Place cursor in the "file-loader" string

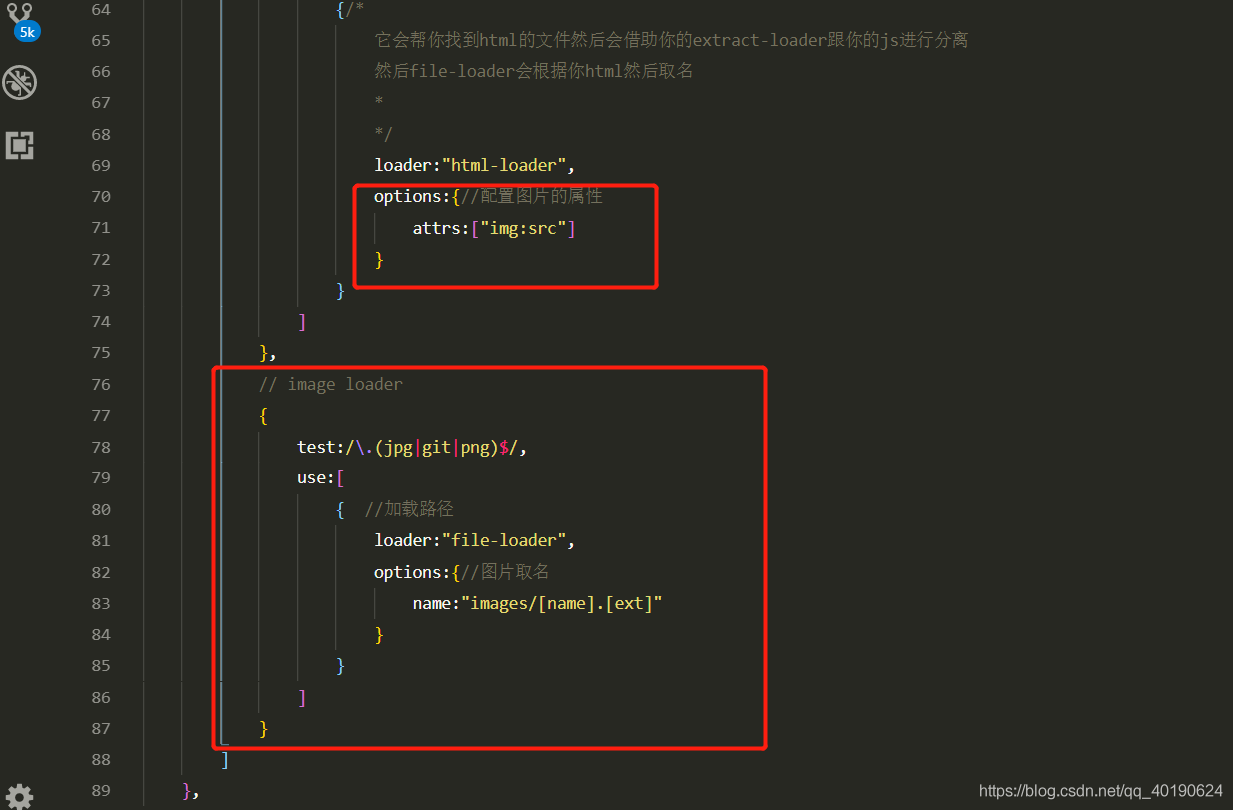(x=505, y=540)
